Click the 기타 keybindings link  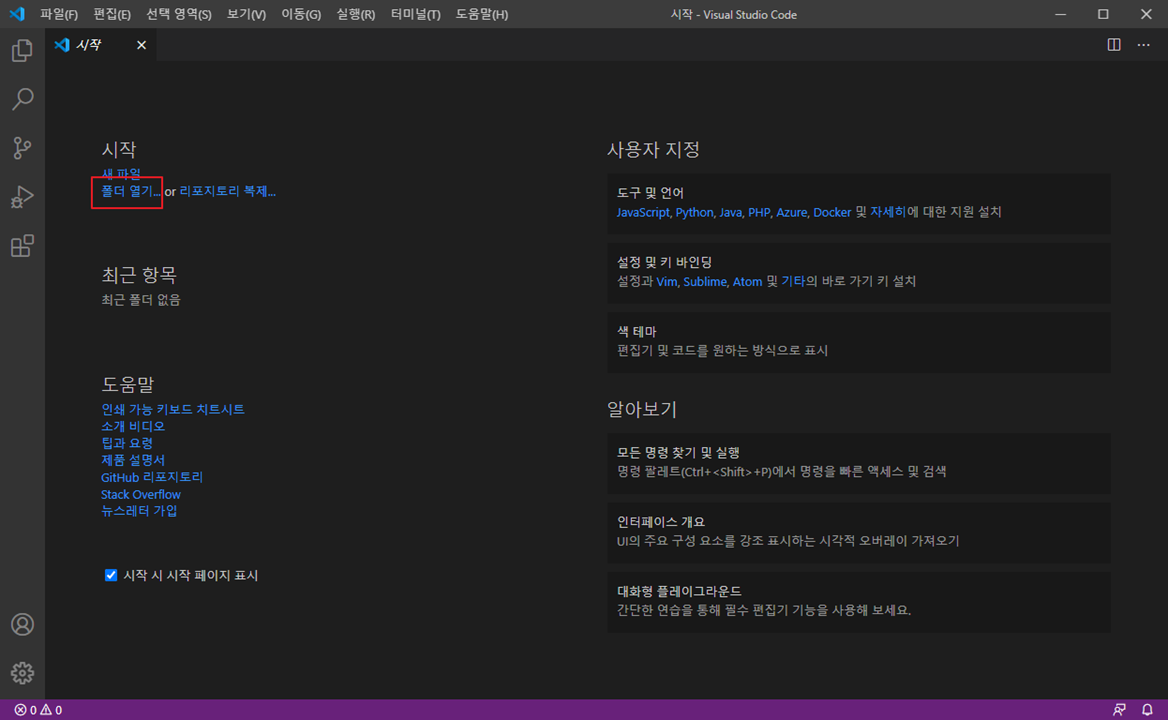click(x=793, y=281)
